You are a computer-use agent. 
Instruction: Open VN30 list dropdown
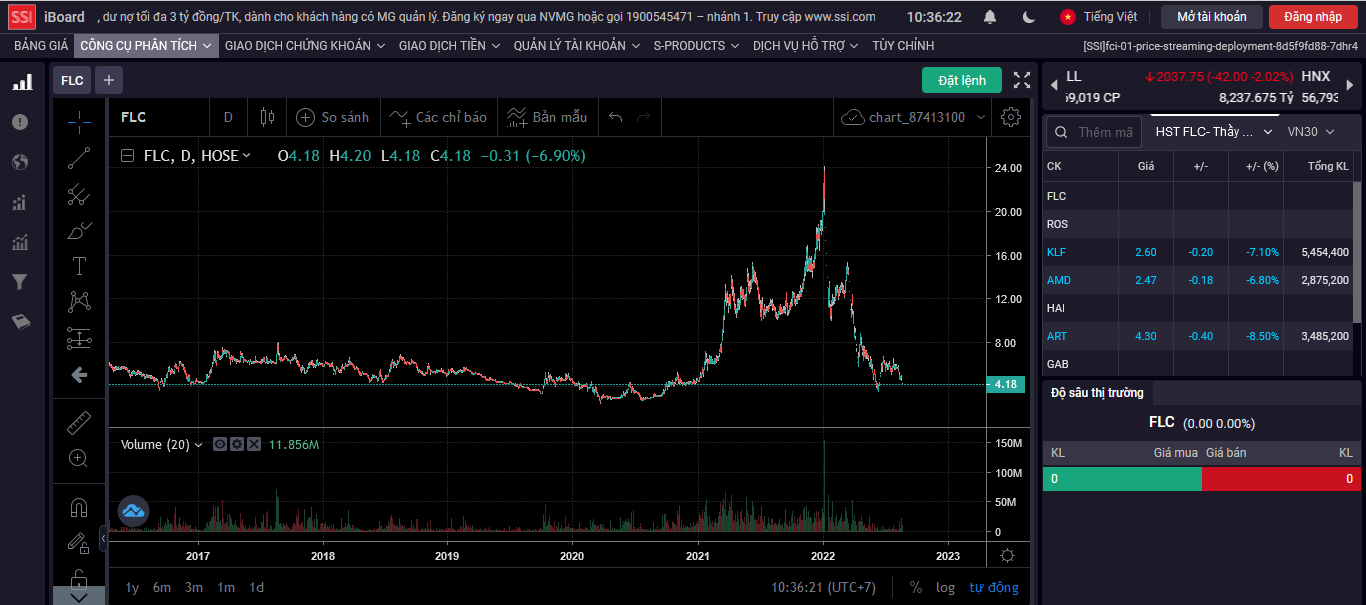[1310, 132]
